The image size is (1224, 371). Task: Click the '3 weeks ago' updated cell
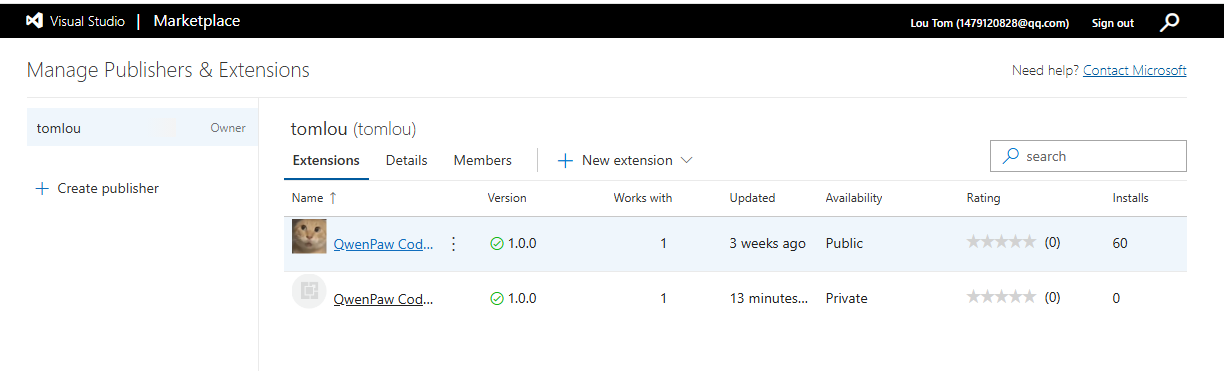coord(768,243)
